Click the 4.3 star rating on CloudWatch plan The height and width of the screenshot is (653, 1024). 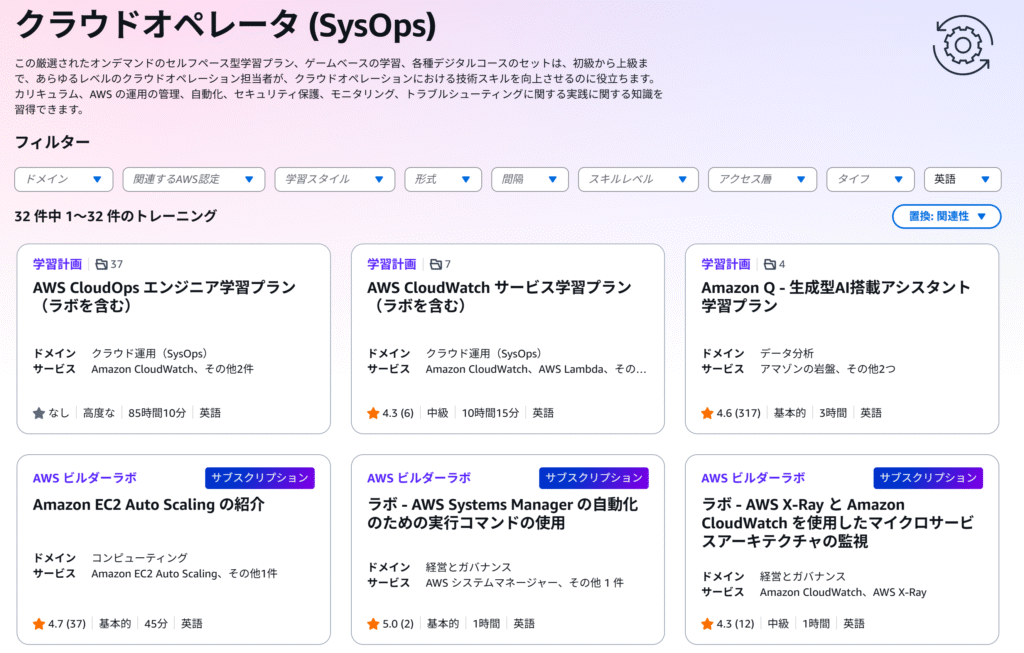(373, 413)
